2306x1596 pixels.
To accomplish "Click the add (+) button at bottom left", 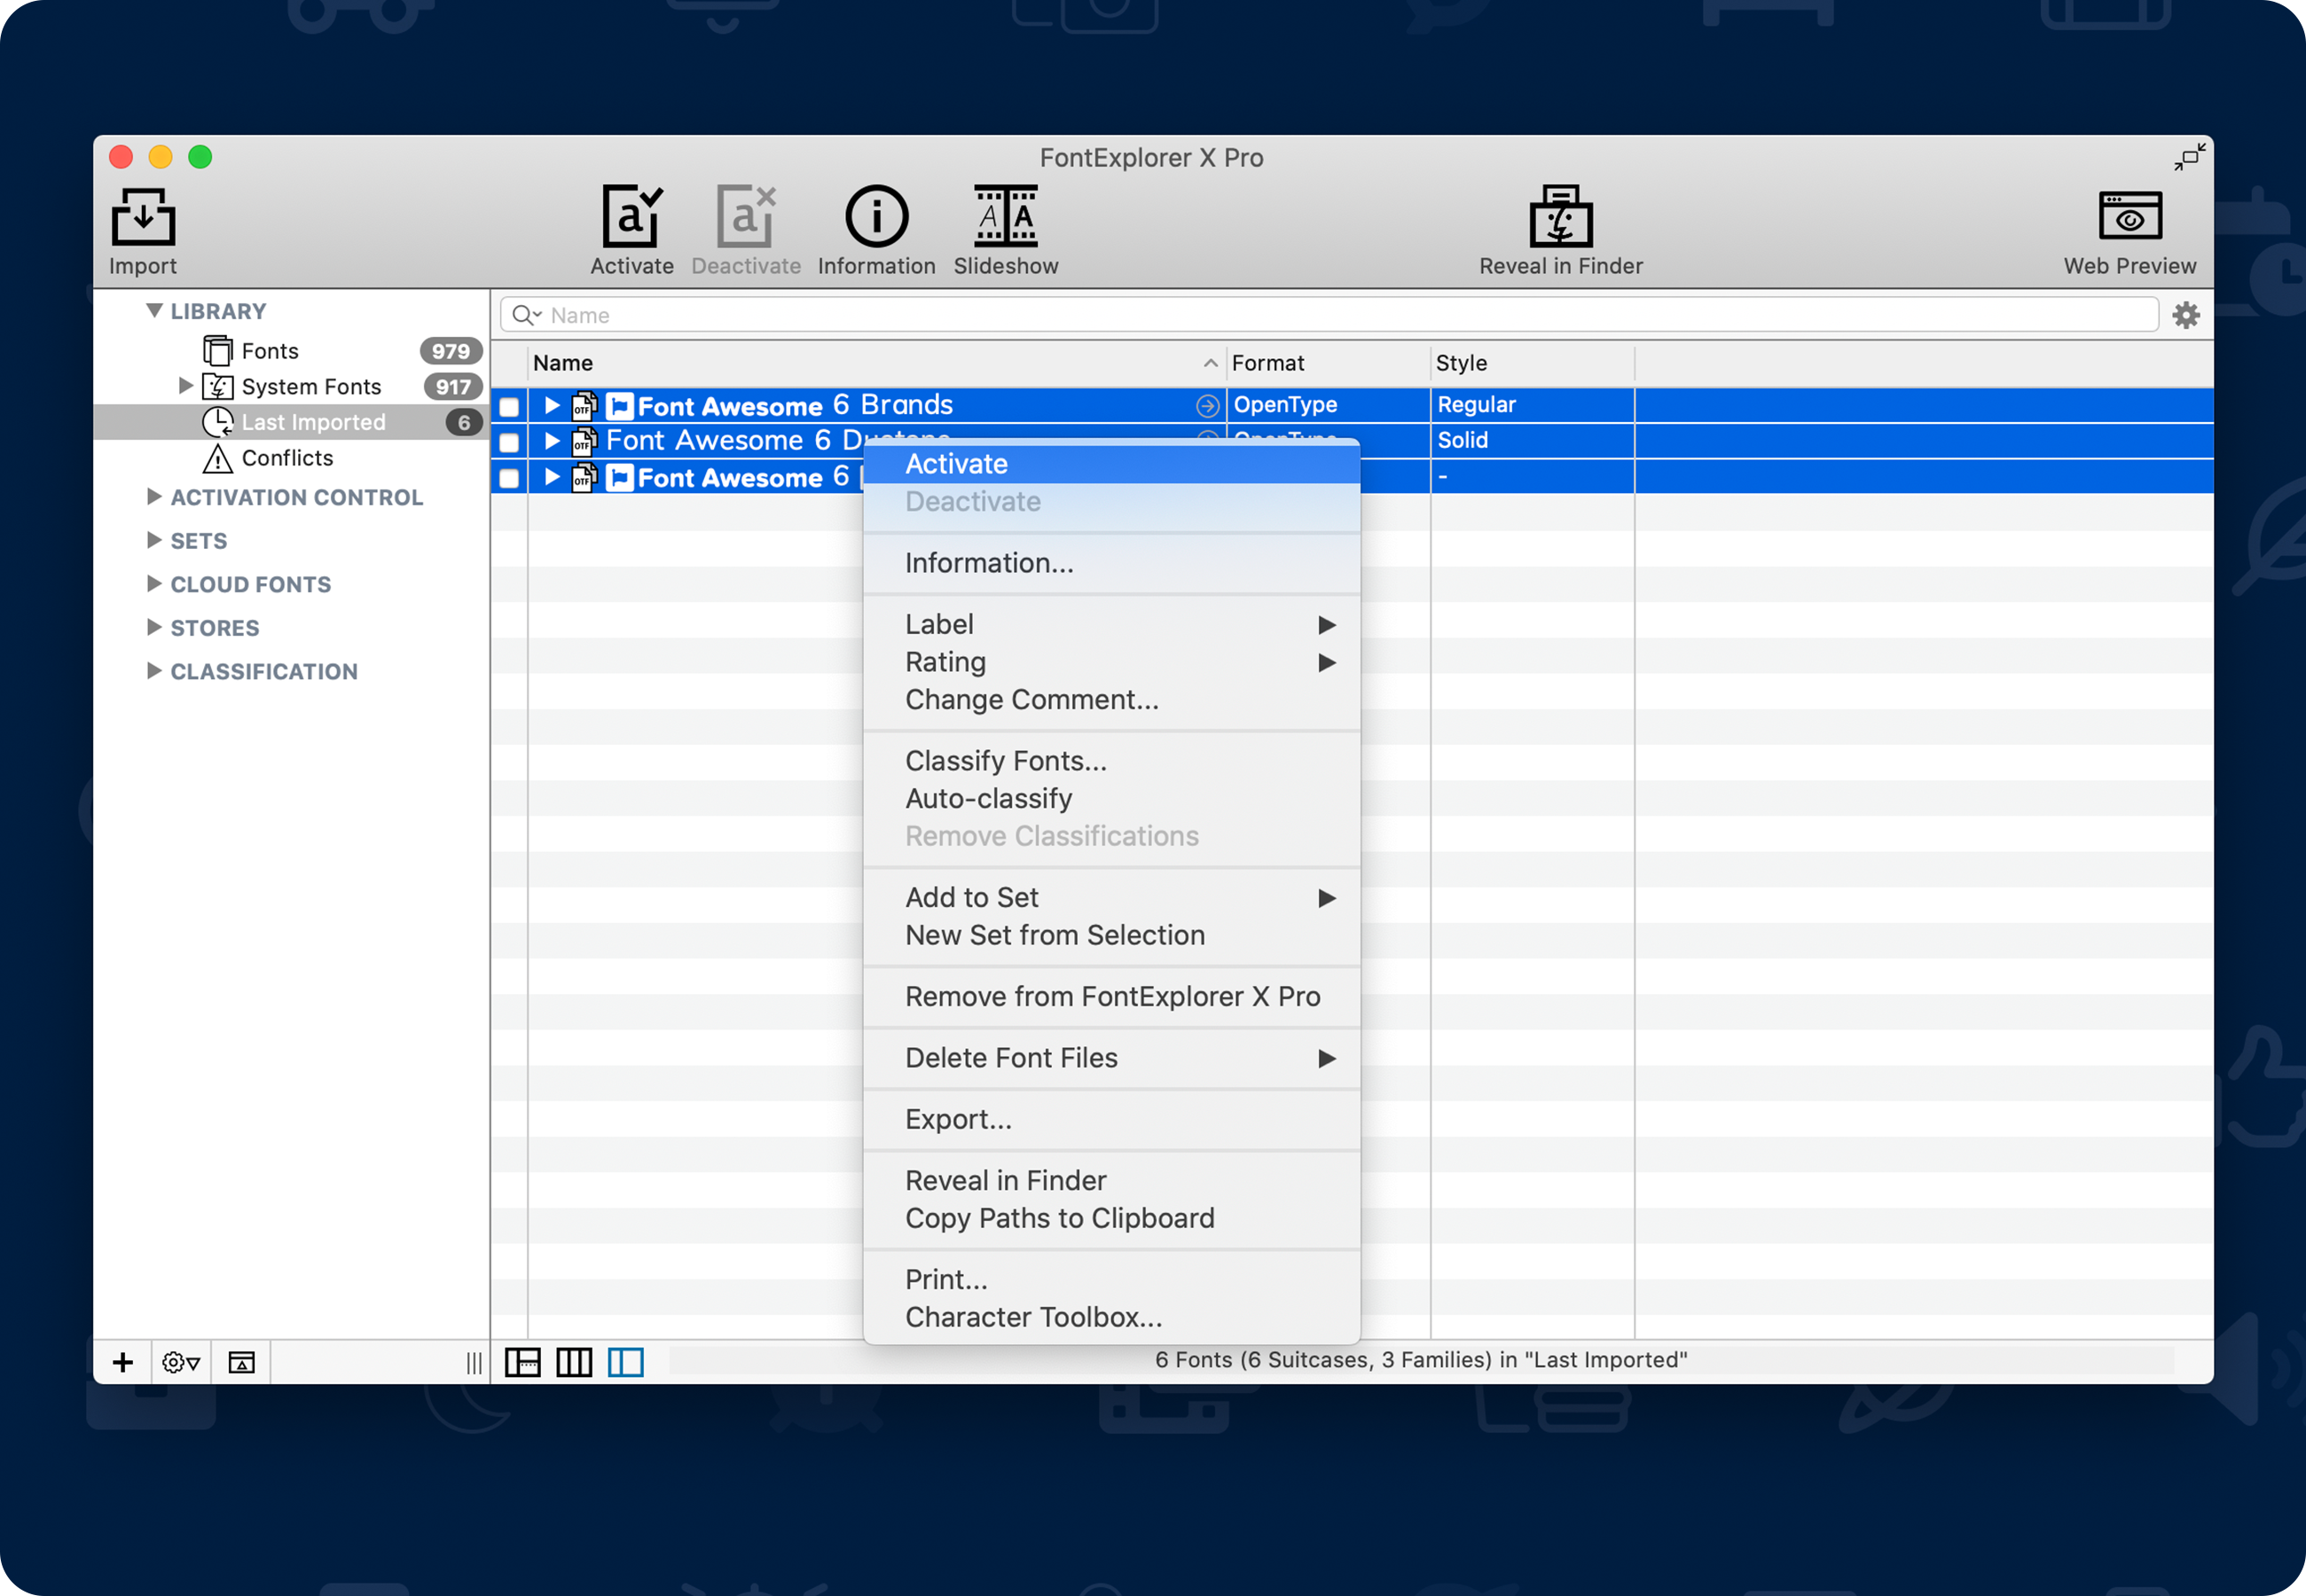I will (x=123, y=1362).
